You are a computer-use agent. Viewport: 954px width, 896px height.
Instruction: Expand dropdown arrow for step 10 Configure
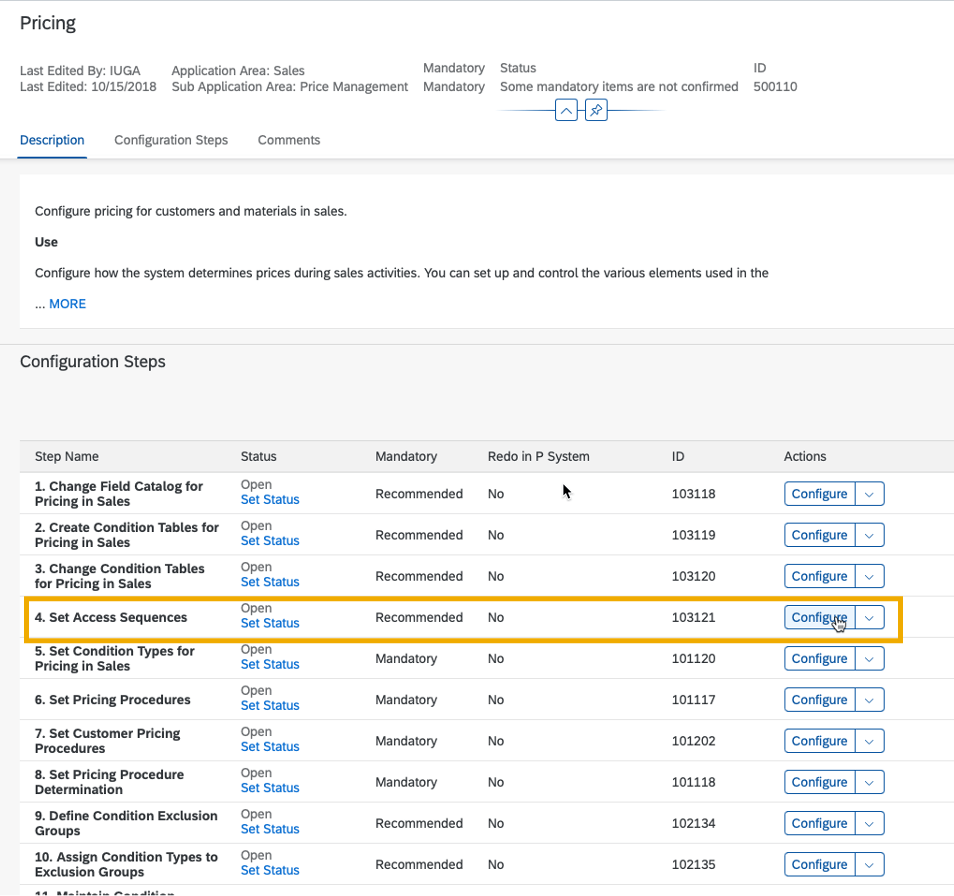pos(869,865)
